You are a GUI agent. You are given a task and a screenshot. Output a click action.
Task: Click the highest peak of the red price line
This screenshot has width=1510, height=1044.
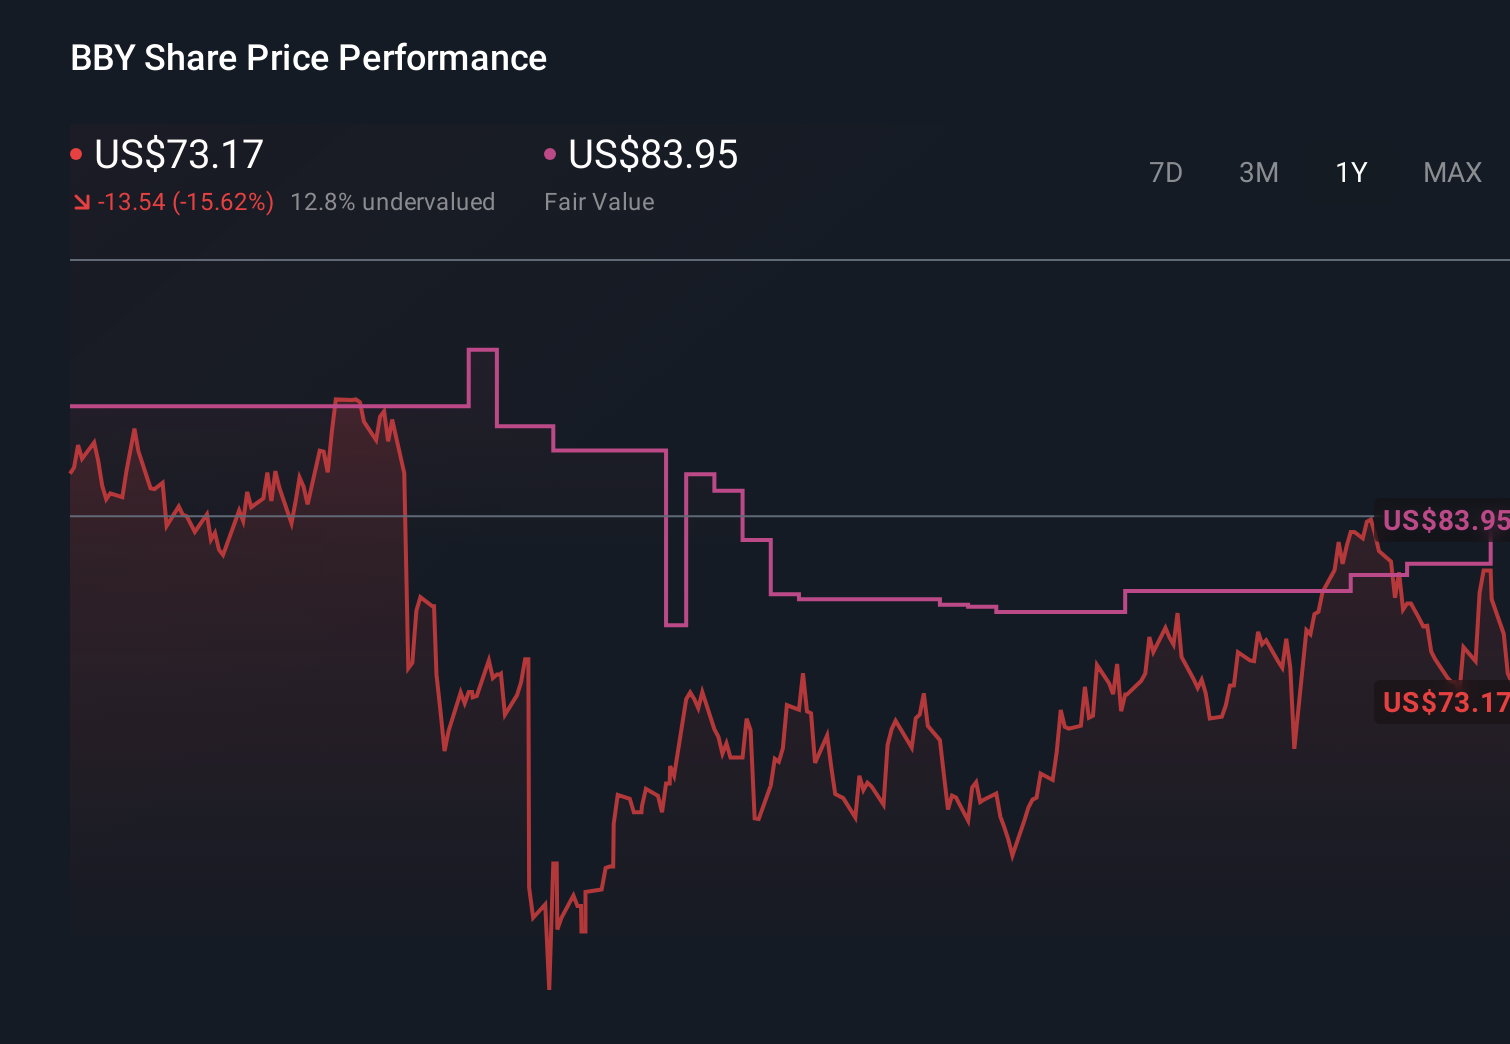(x=346, y=400)
